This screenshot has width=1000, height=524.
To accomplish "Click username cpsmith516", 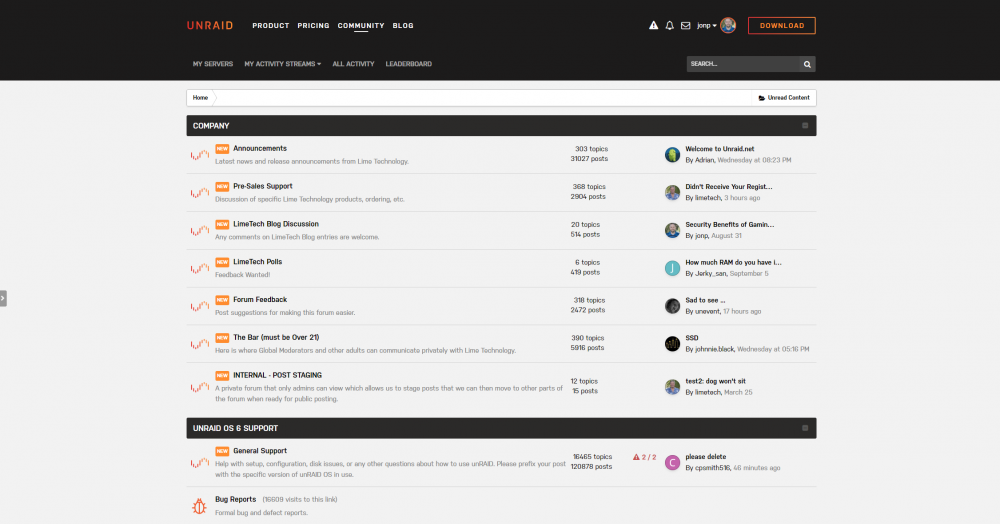I will tap(712, 468).
